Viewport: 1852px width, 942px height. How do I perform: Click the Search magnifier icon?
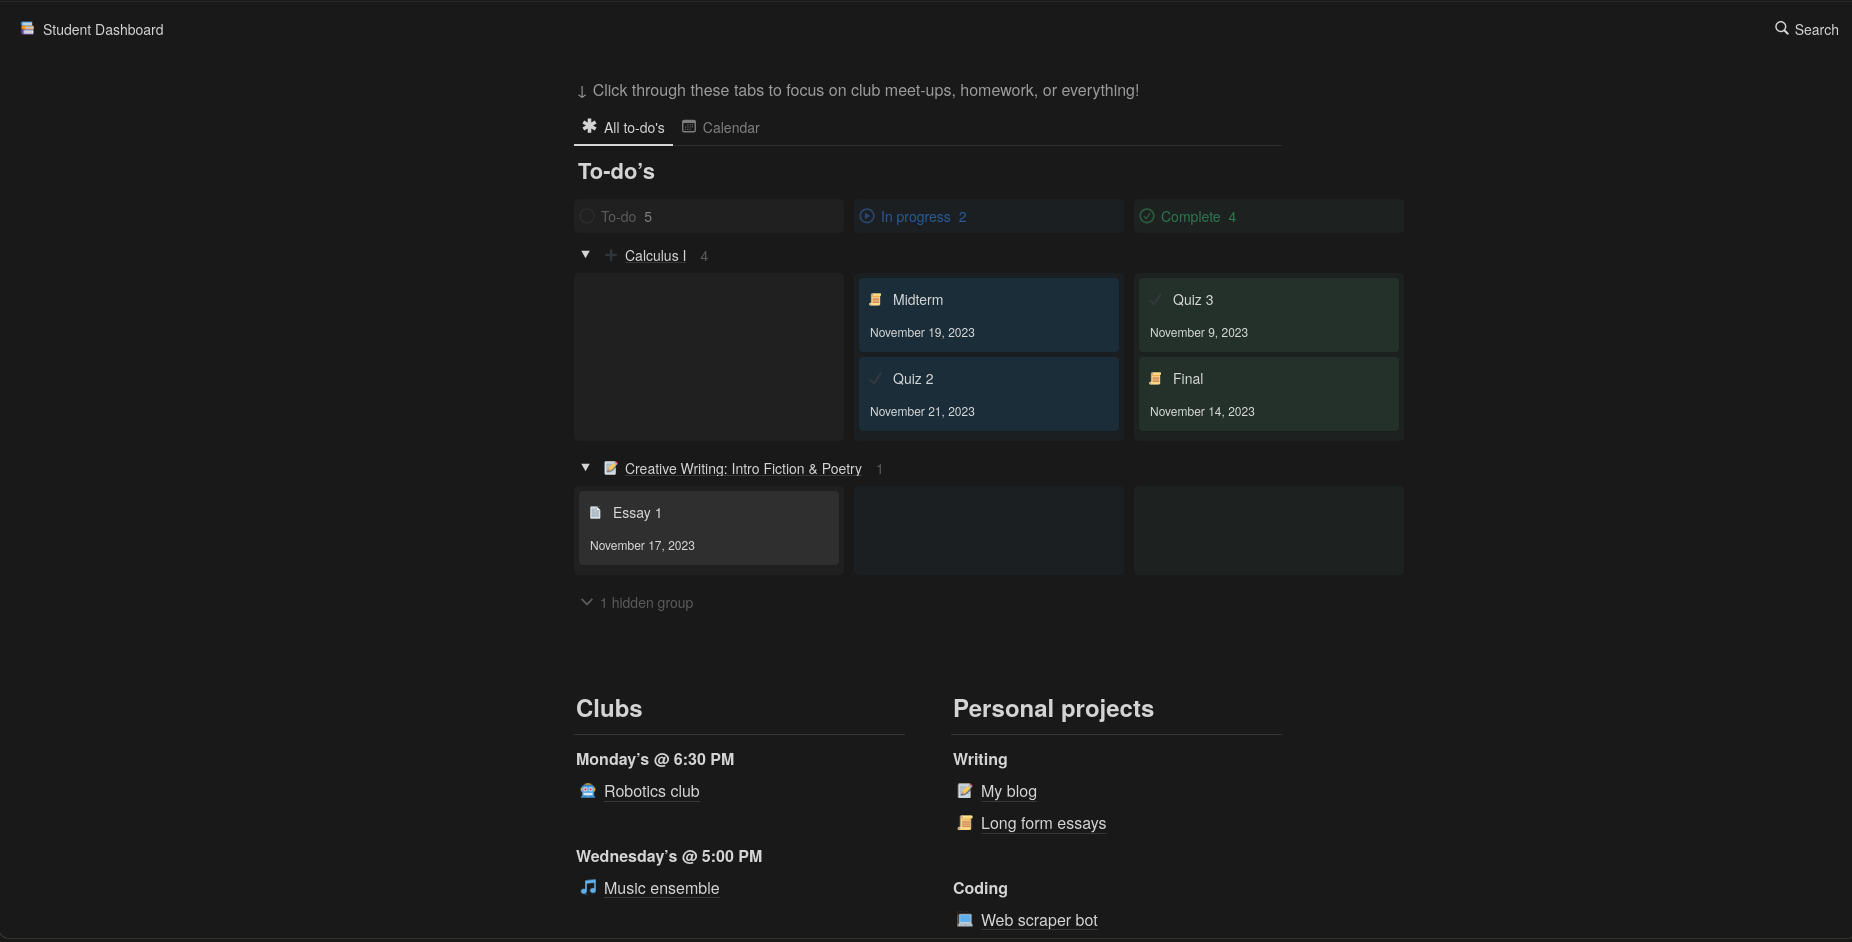(x=1782, y=29)
